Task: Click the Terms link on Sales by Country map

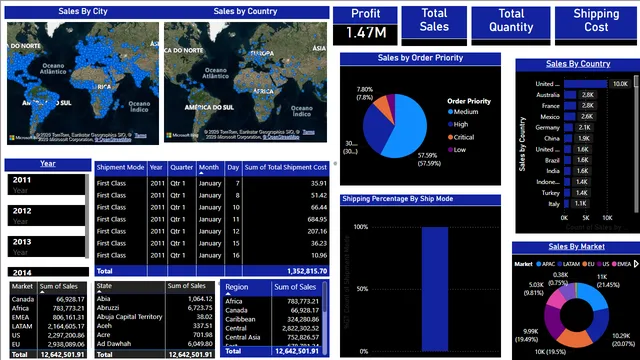Action: (309, 132)
